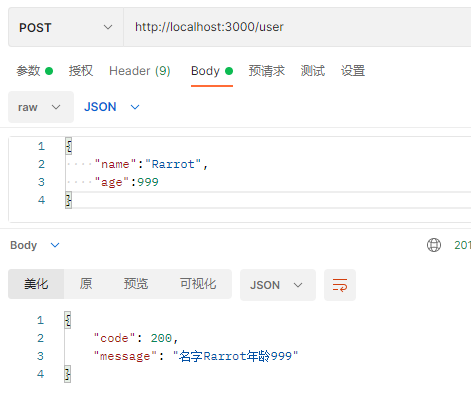Image resolution: width=471 pixels, height=405 pixels.
Task: Click the request URL input field
Action: (x=297, y=27)
